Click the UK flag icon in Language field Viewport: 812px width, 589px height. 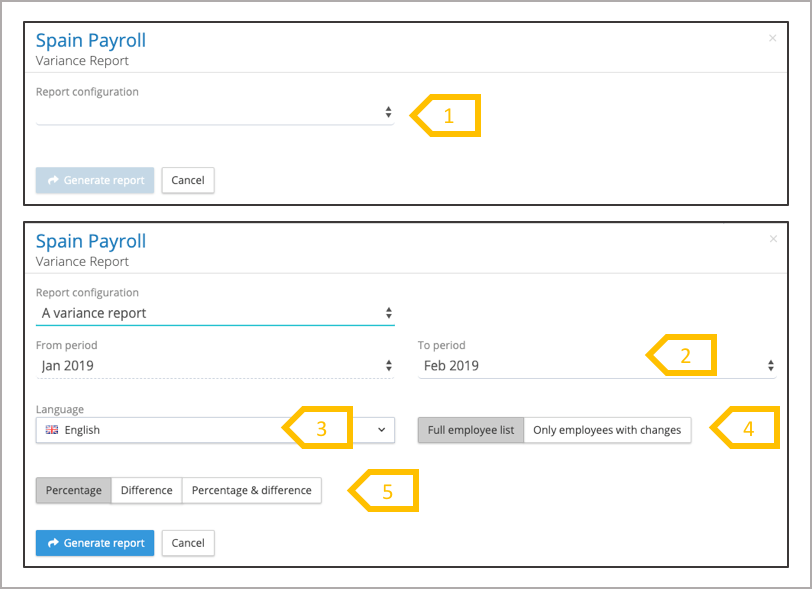[52, 430]
